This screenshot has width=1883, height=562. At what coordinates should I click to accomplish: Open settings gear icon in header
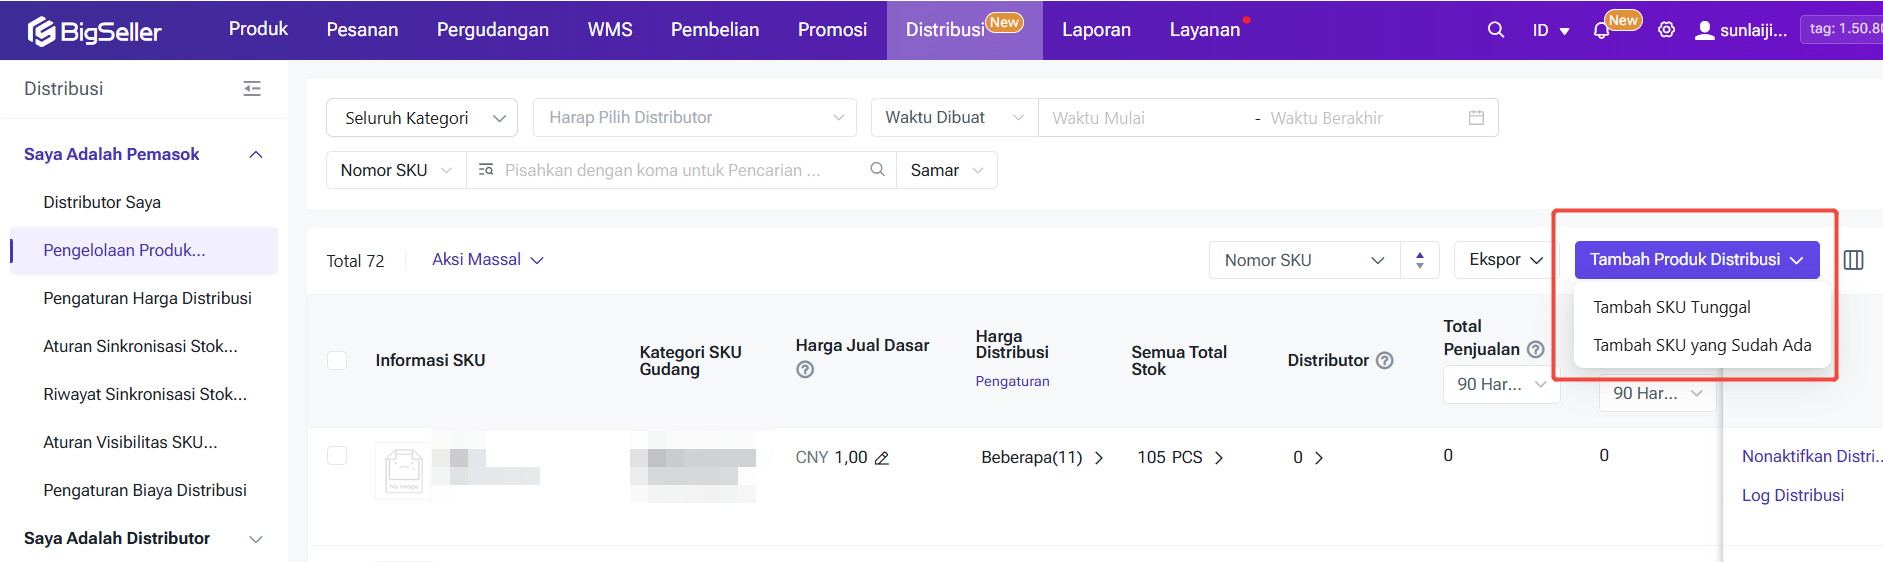1666,30
